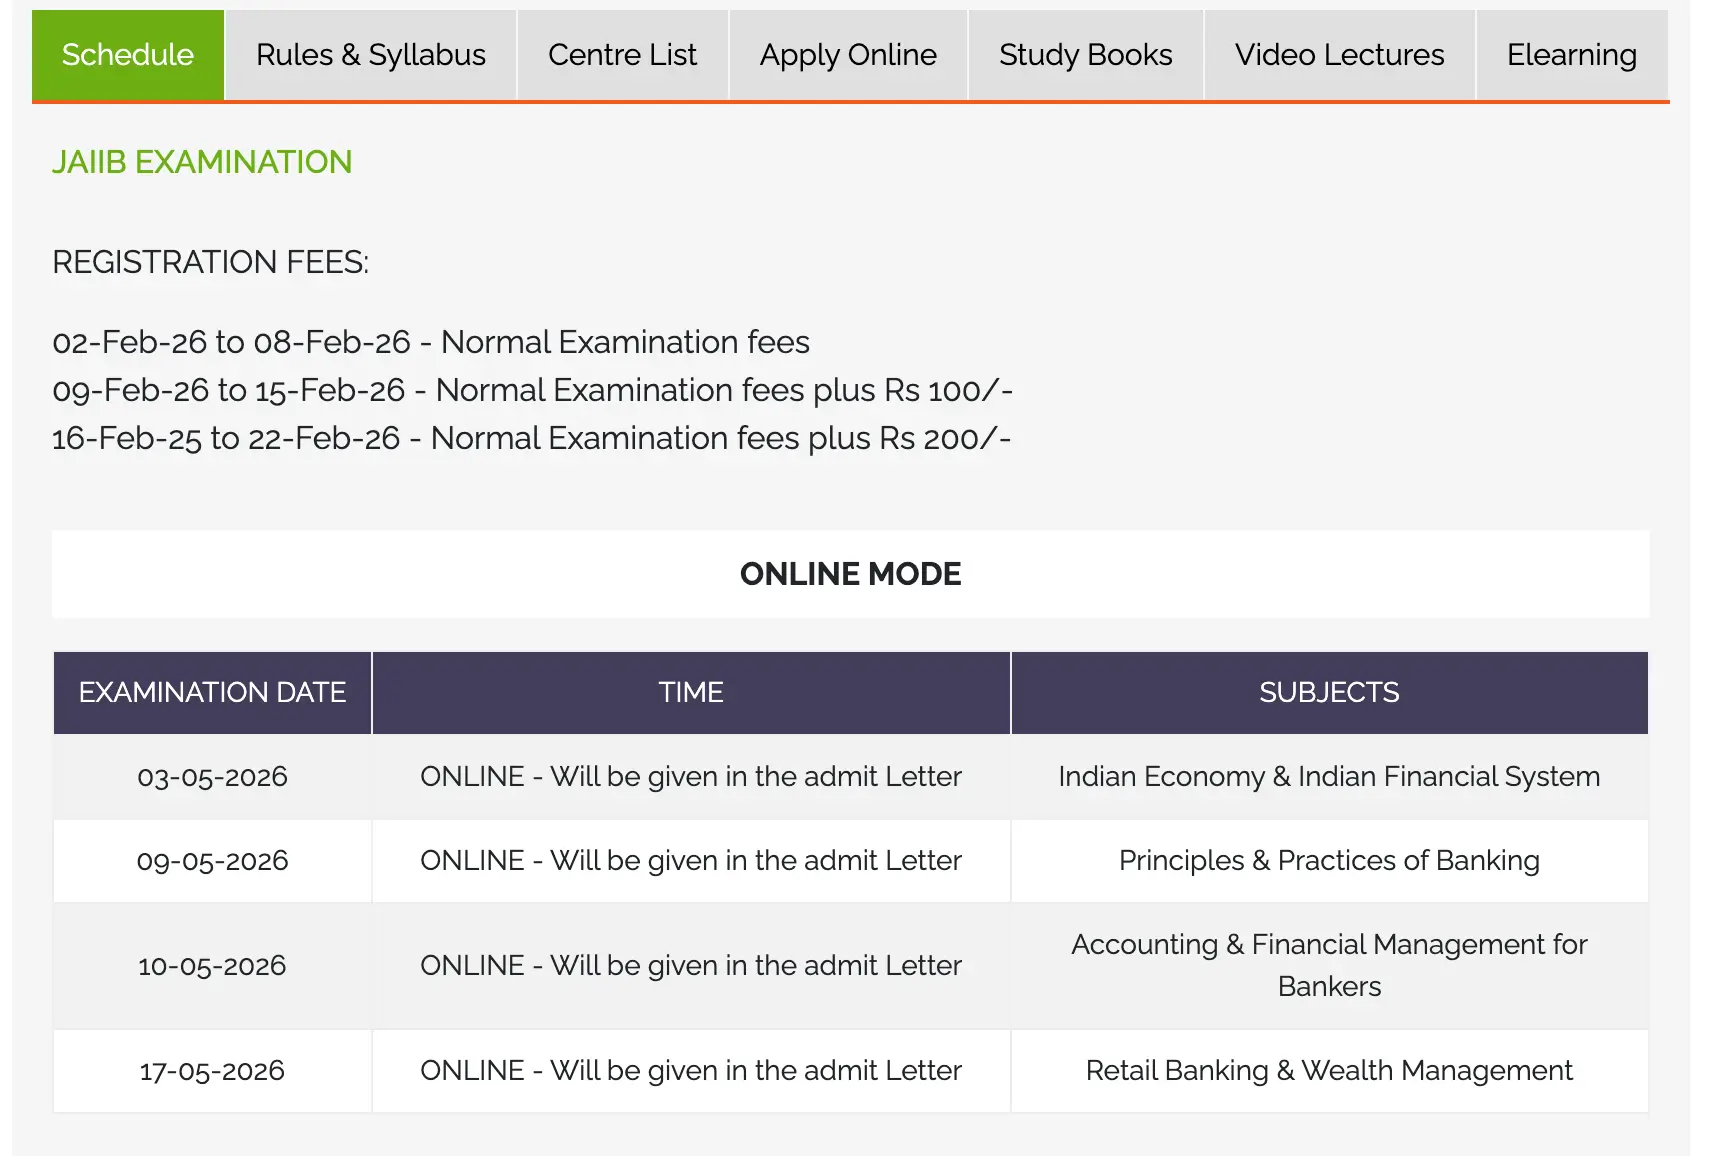Click the TIME column header
The image size is (1718, 1156).
click(x=691, y=692)
